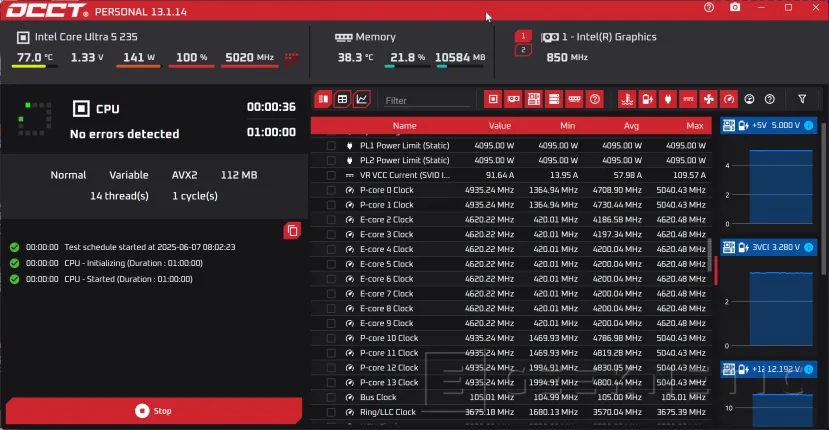Tick the E-core 9 Clock checkbox
The width and height of the screenshot is (829, 430).
331,323
